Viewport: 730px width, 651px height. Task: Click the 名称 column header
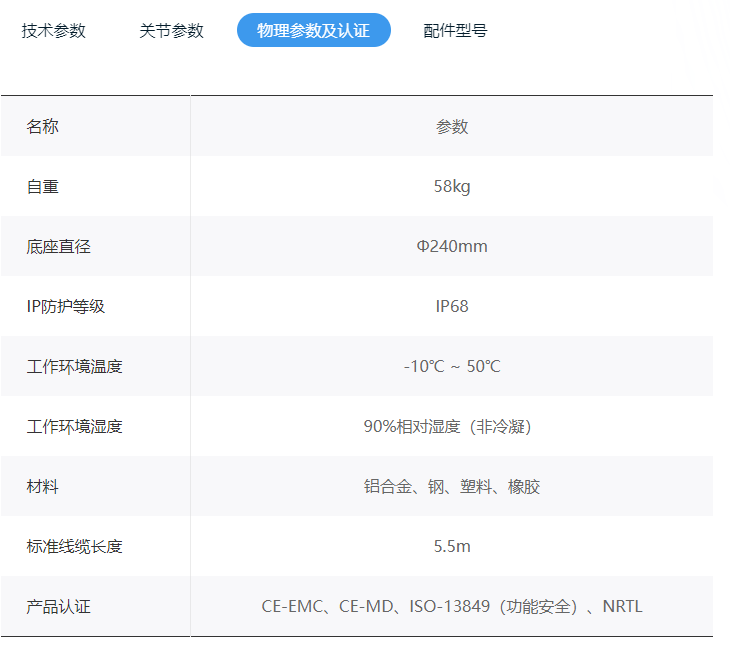click(43, 127)
